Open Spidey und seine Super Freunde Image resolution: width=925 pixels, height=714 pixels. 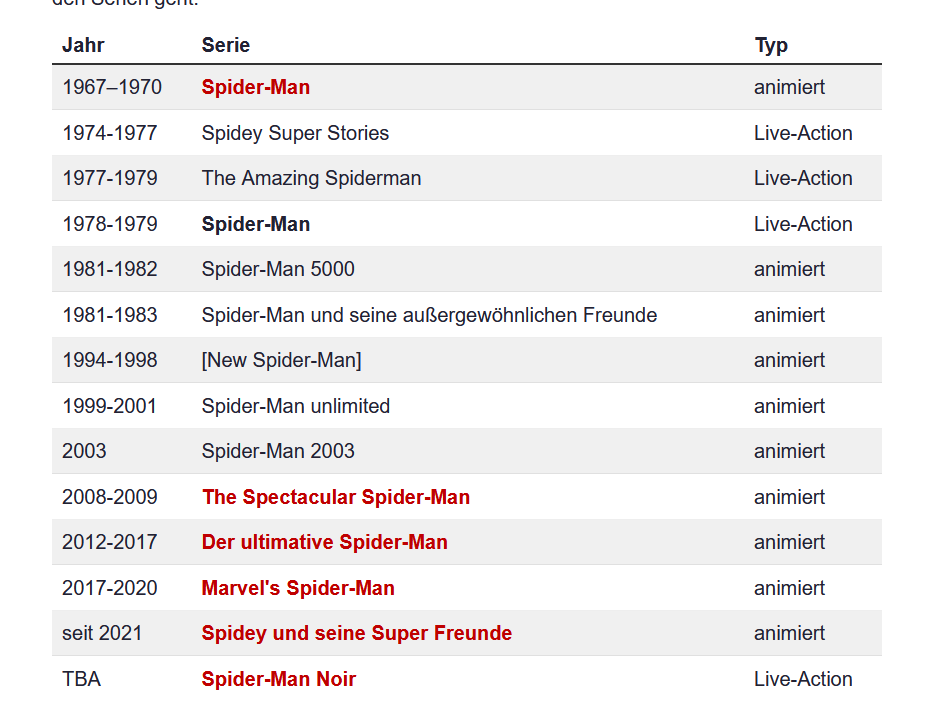point(356,633)
